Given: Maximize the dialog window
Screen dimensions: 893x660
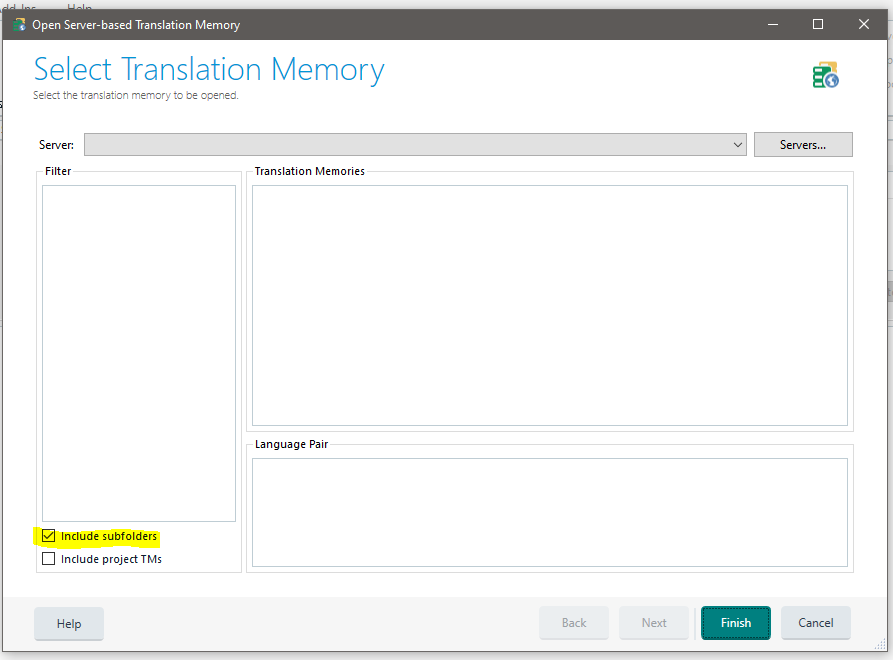Looking at the screenshot, I should pyautogui.click(x=818, y=24).
